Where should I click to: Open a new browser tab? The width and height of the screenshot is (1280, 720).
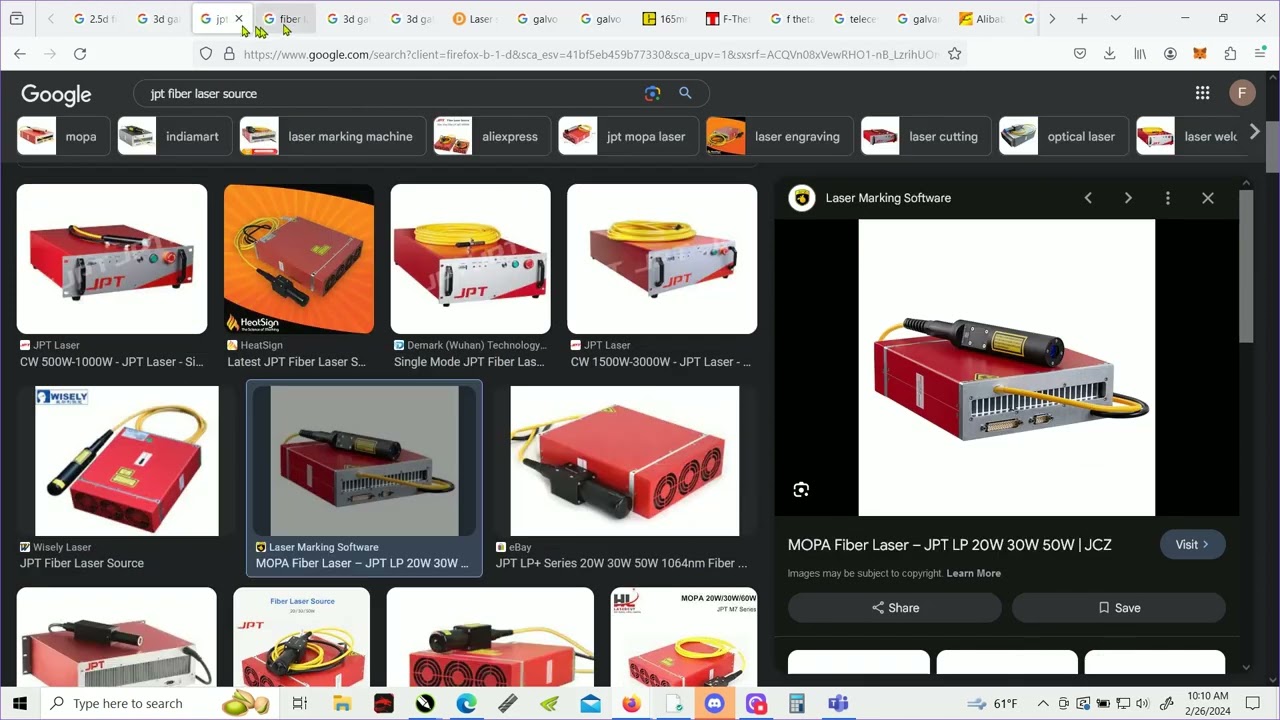coord(1082,18)
